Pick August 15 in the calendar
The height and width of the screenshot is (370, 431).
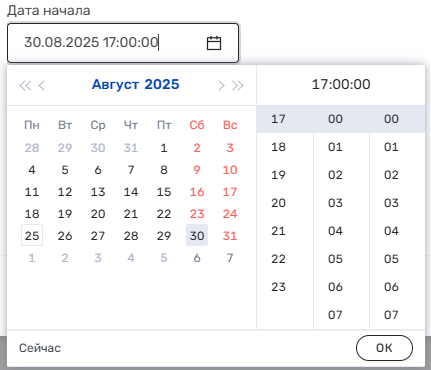click(x=164, y=191)
